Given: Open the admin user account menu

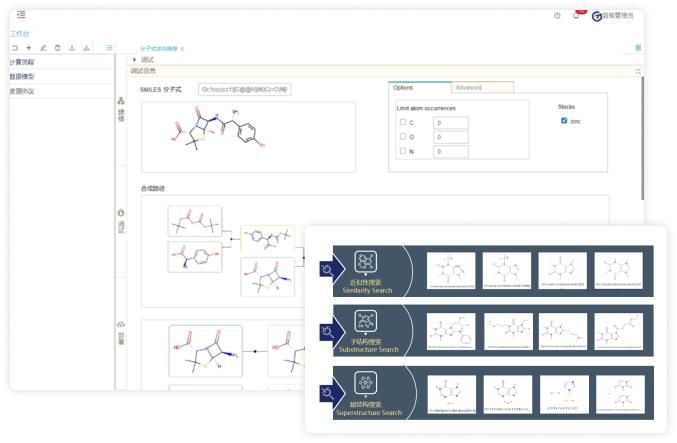Looking at the screenshot, I should coord(613,16).
